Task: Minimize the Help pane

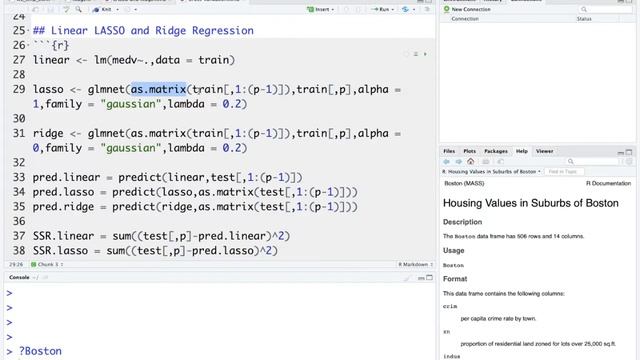Action: [x=620, y=152]
